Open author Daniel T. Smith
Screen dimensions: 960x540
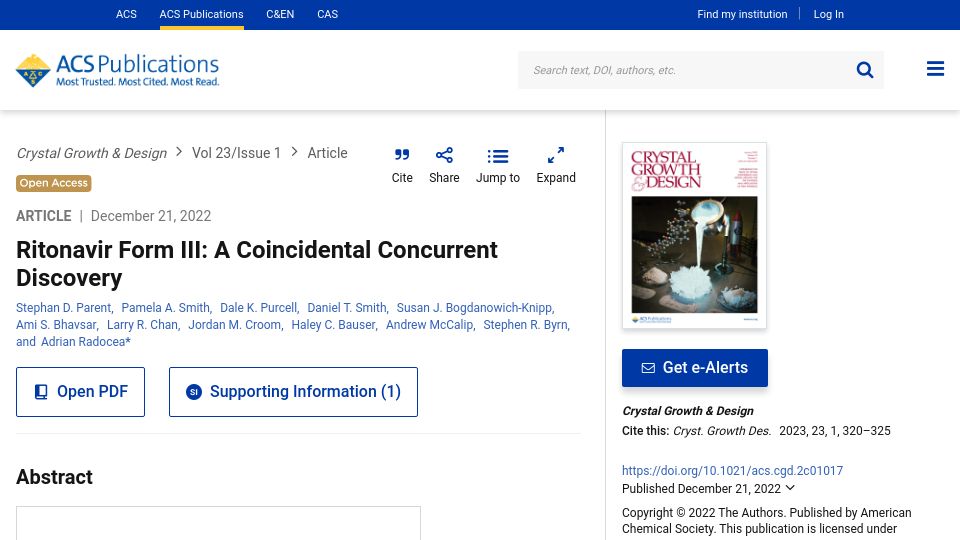pyautogui.click(x=347, y=308)
